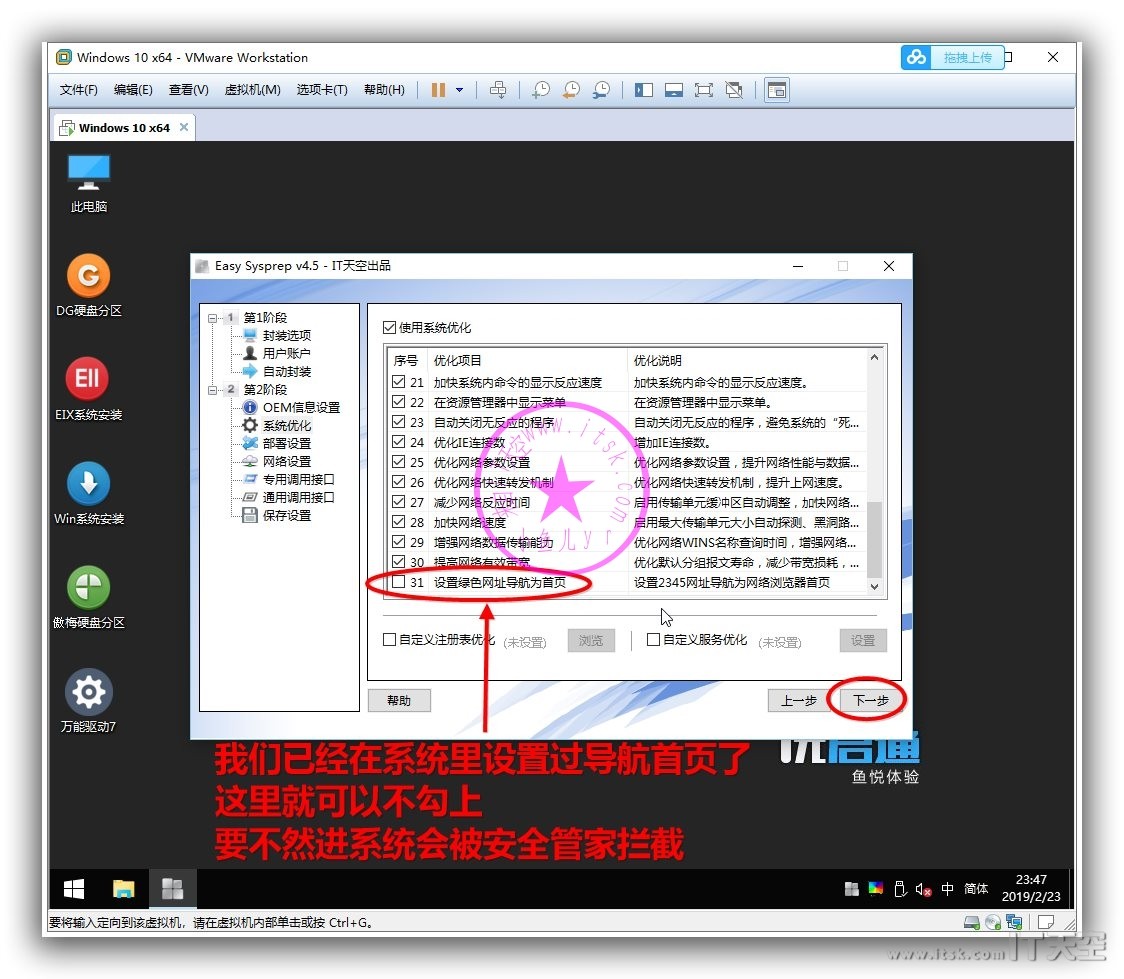
Task: Click the 设置 button for service optimization
Action: click(863, 640)
